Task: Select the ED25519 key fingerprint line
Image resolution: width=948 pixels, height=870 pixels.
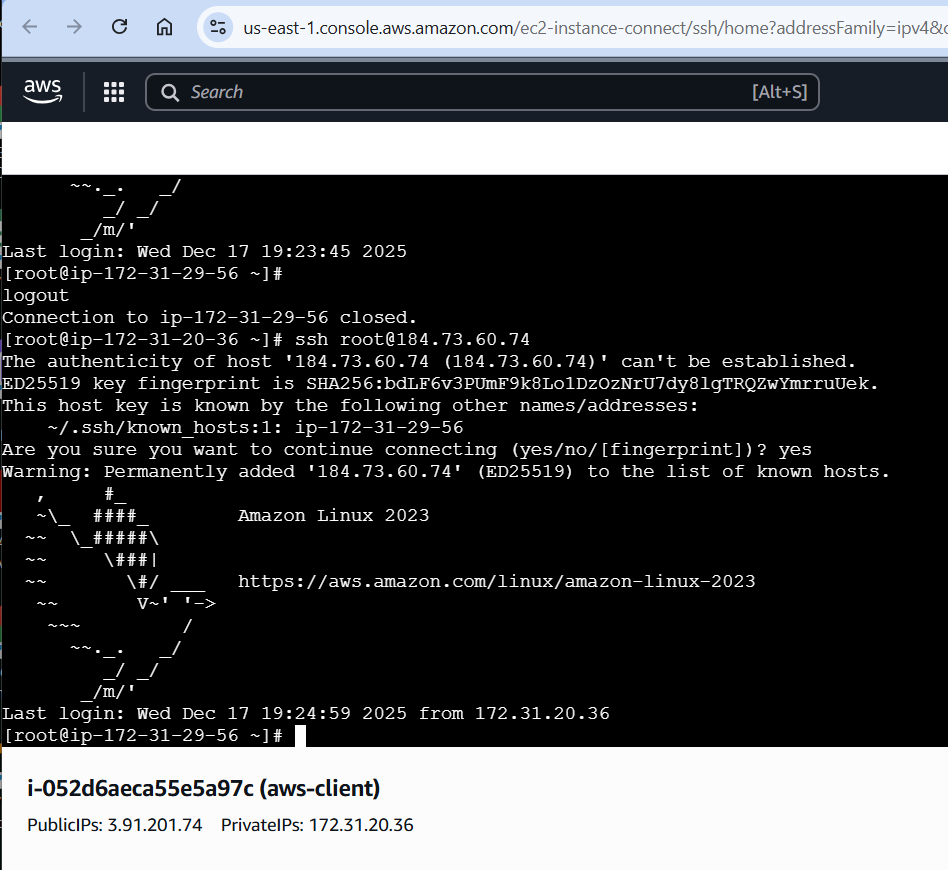Action: pos(440,384)
